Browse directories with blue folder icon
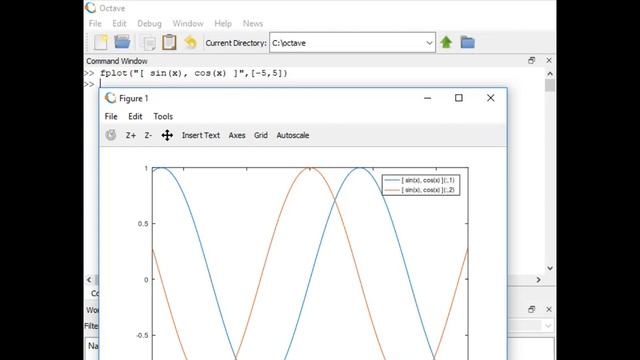 point(467,42)
